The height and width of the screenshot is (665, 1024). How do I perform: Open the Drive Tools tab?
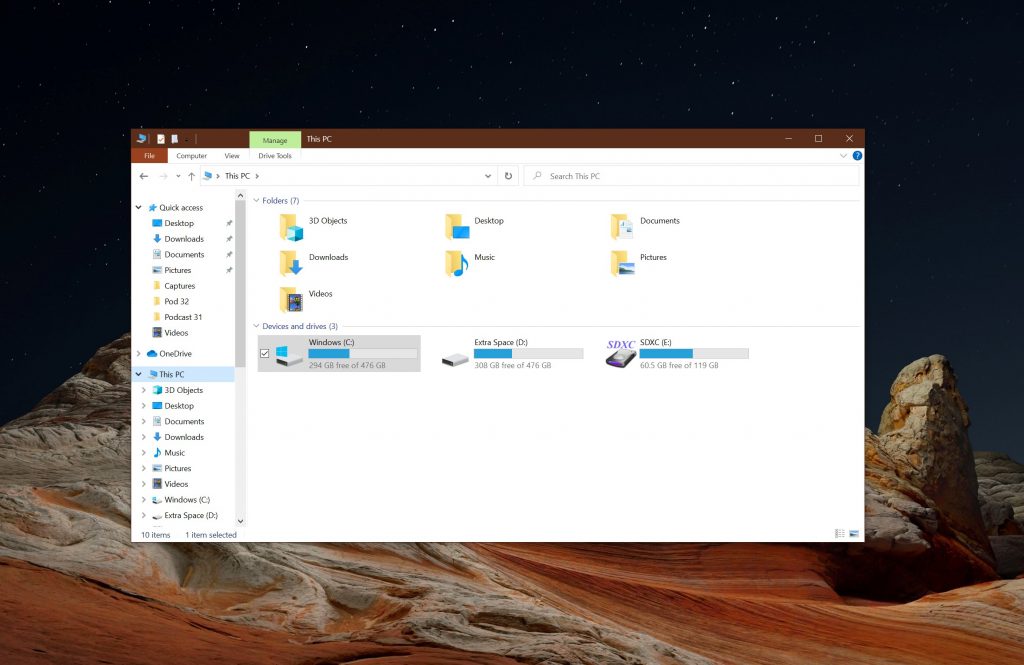[275, 155]
